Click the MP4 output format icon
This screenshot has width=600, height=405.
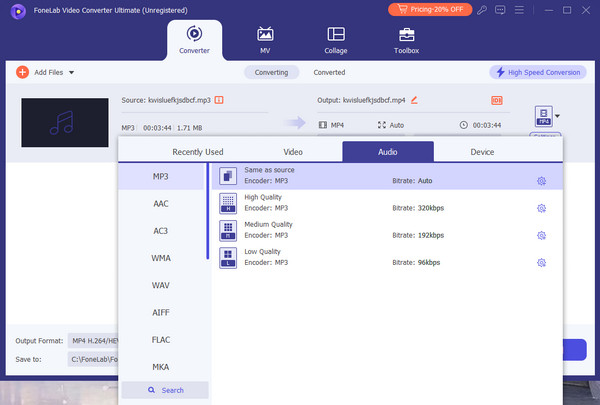543,116
